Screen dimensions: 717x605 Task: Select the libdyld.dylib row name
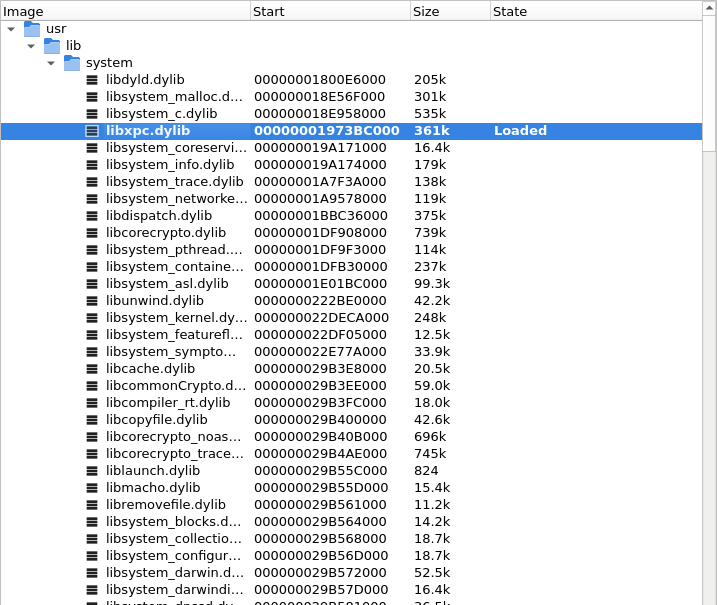click(x=145, y=80)
